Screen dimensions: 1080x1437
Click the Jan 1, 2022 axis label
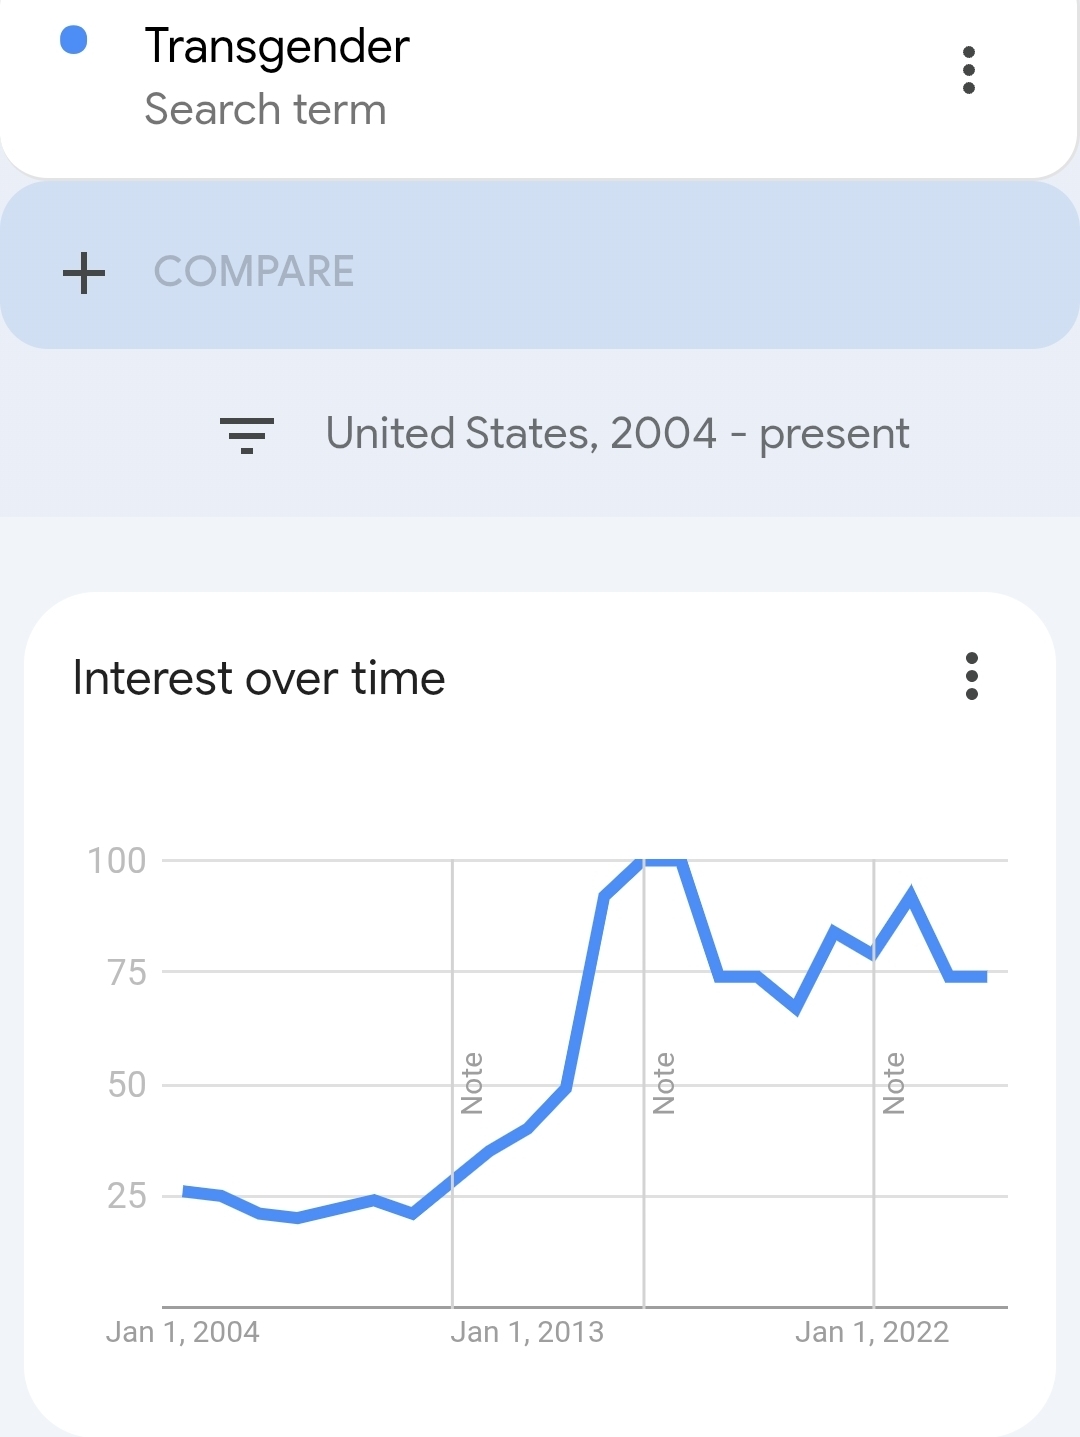point(871,1332)
